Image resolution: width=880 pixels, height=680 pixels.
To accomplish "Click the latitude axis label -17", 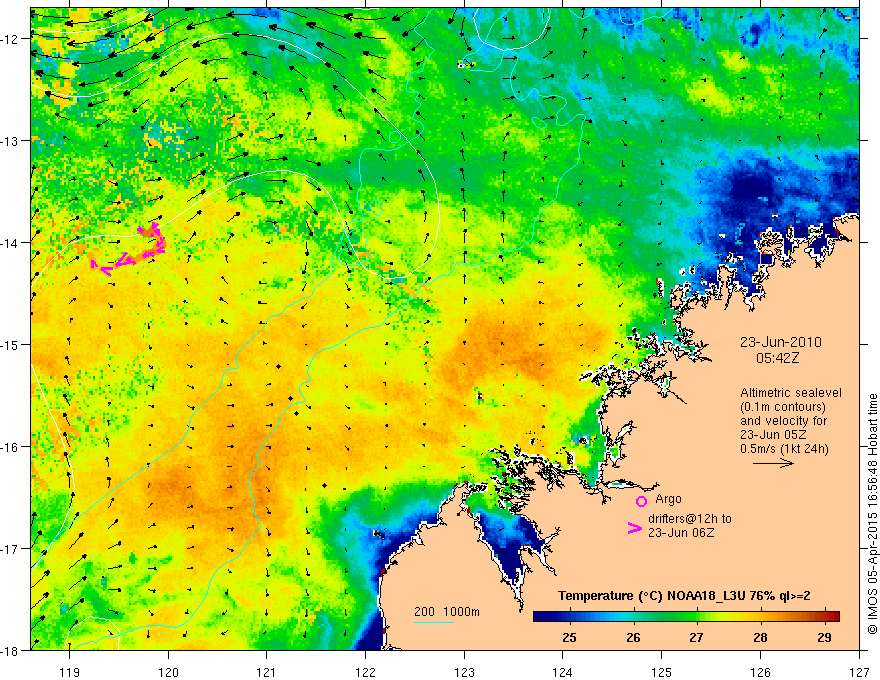I will (x=10, y=549).
